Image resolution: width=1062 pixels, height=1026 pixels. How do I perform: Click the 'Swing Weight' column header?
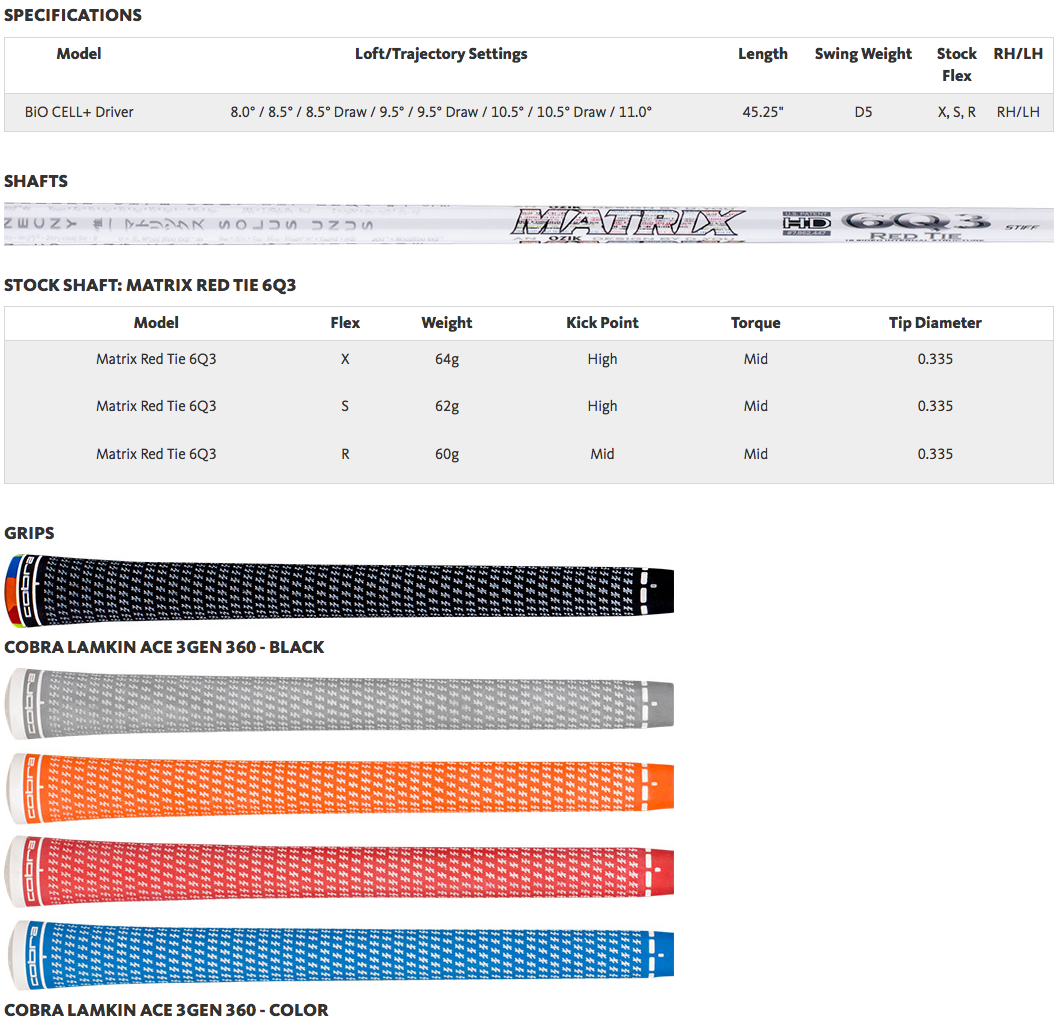pyautogui.click(x=863, y=54)
